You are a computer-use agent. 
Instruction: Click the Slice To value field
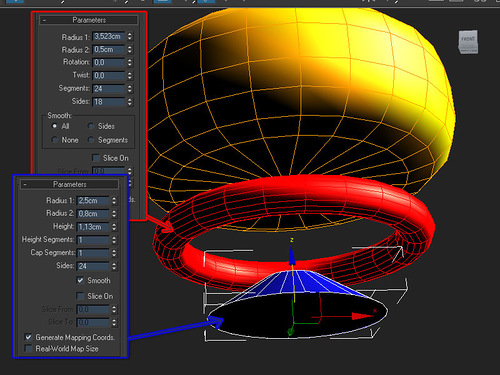(93, 322)
